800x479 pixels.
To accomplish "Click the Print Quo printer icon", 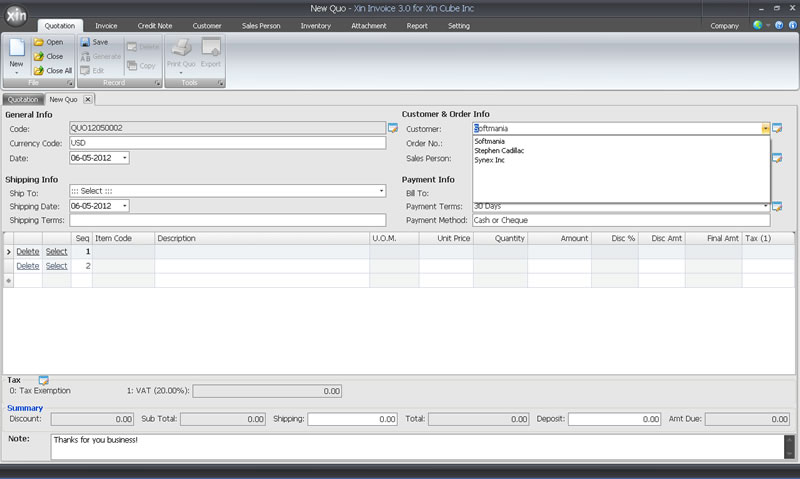I will 181,47.
